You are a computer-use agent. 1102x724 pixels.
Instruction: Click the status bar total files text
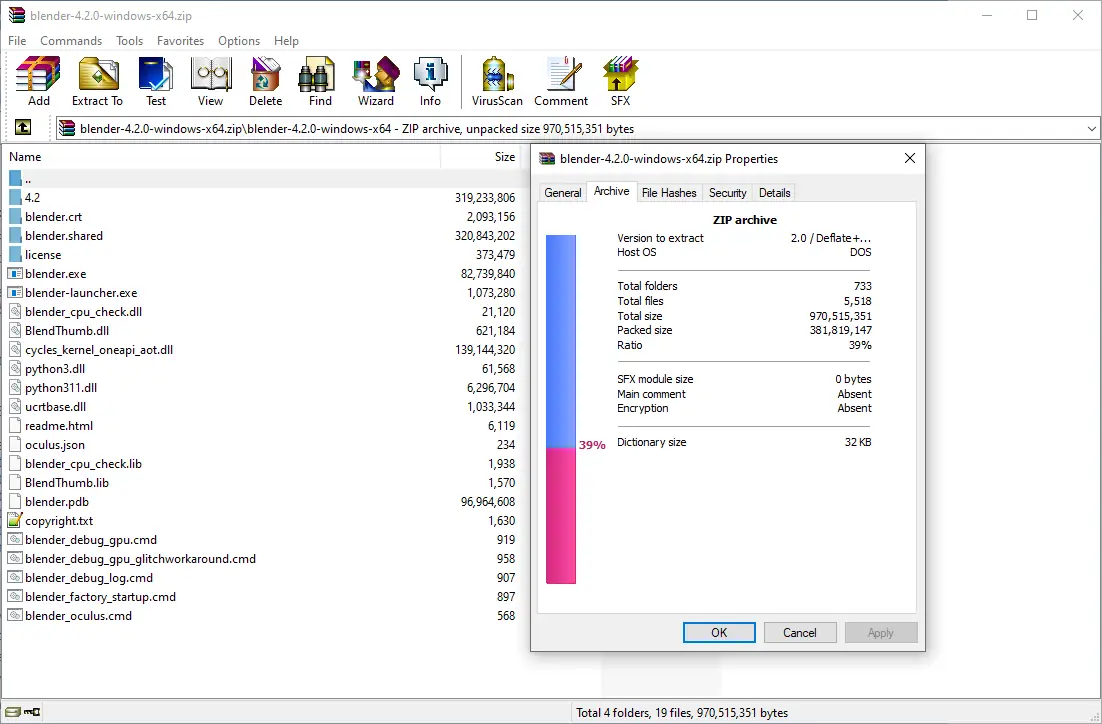(x=682, y=713)
